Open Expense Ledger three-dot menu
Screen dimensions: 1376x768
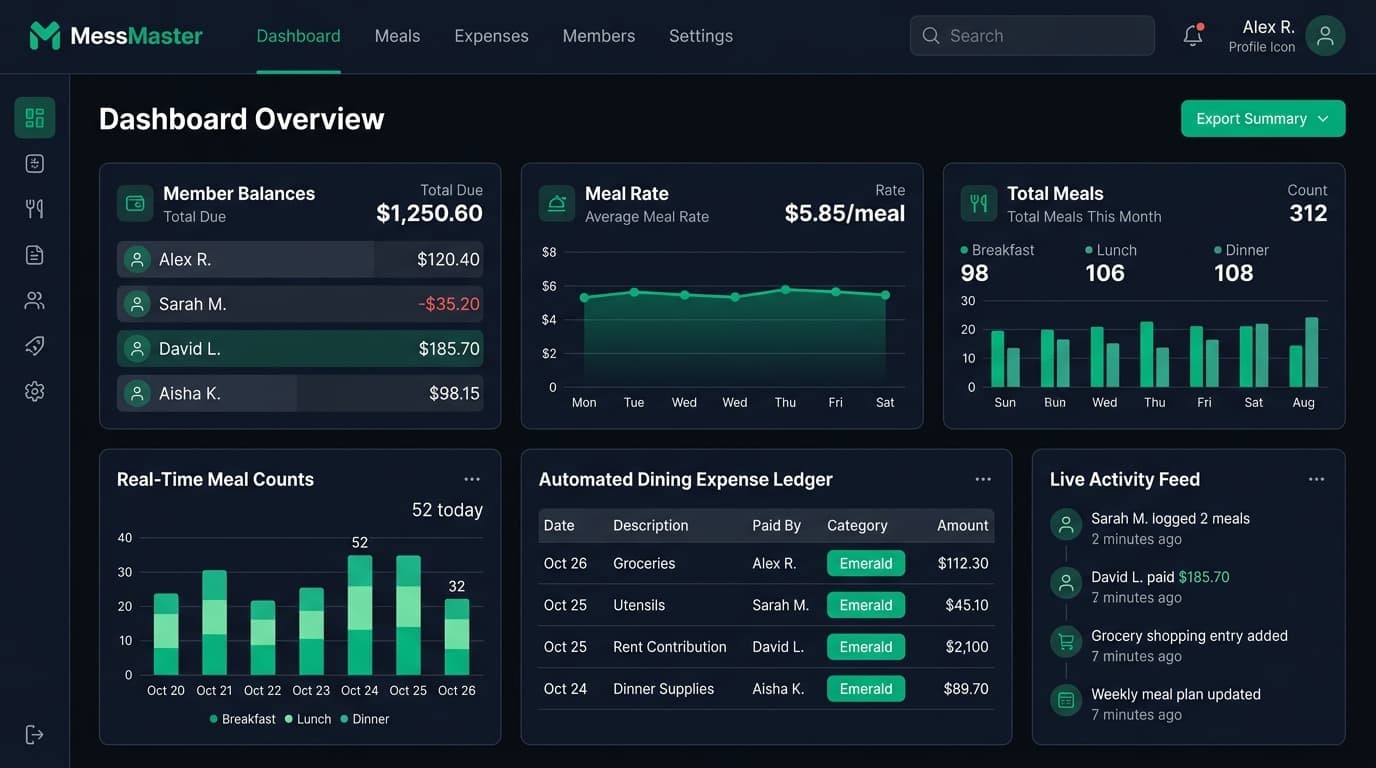pos(983,480)
